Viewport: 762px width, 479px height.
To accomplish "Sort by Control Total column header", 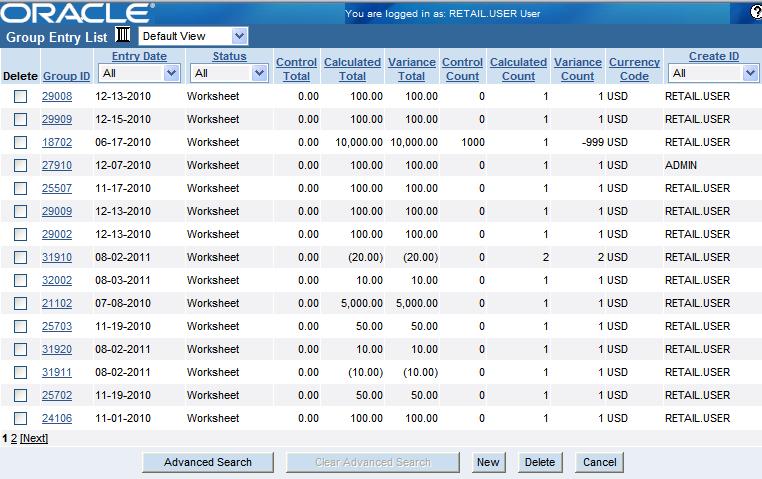I will [296, 69].
